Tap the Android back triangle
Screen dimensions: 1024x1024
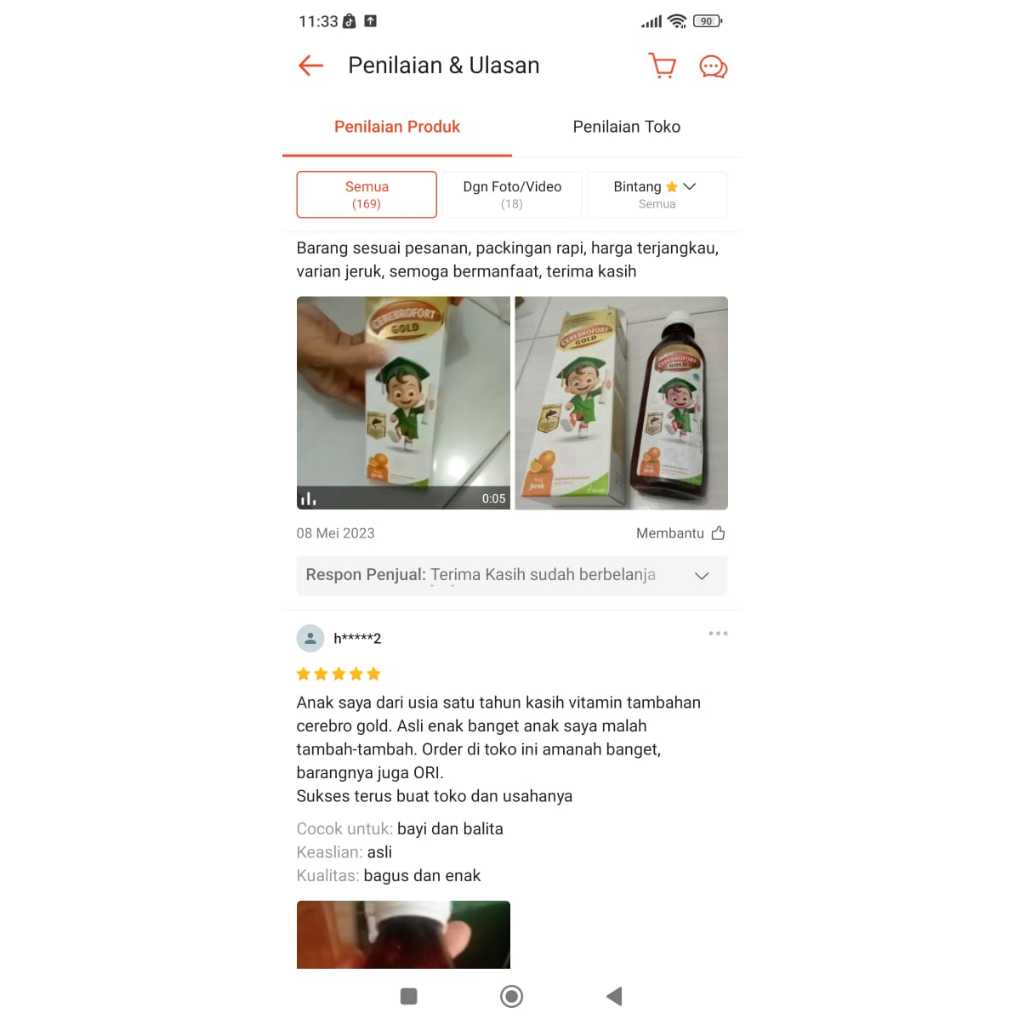(614, 996)
